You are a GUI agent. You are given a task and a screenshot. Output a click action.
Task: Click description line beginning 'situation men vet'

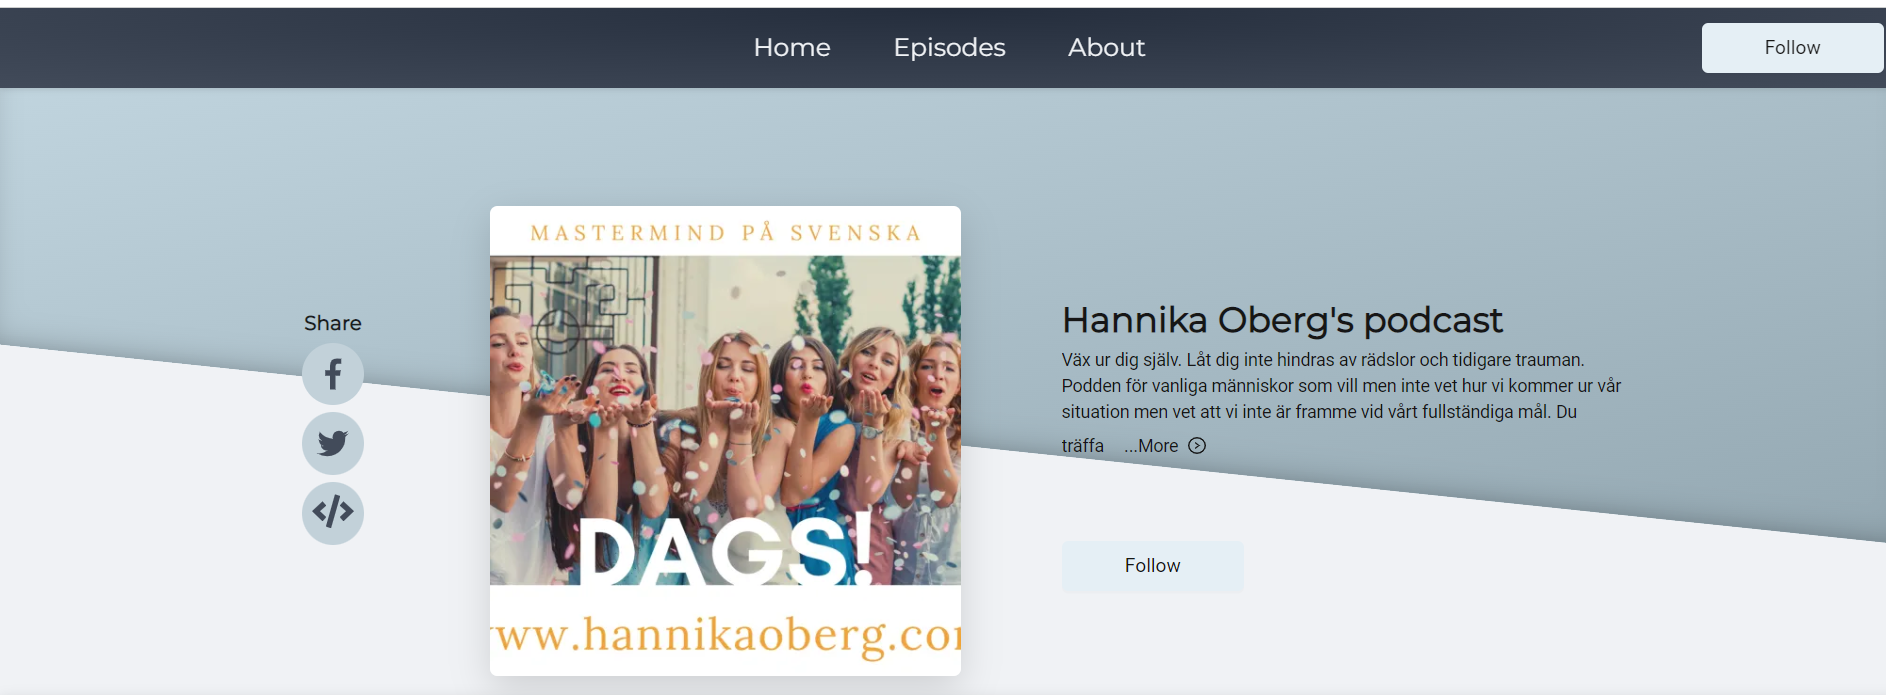point(1319,412)
